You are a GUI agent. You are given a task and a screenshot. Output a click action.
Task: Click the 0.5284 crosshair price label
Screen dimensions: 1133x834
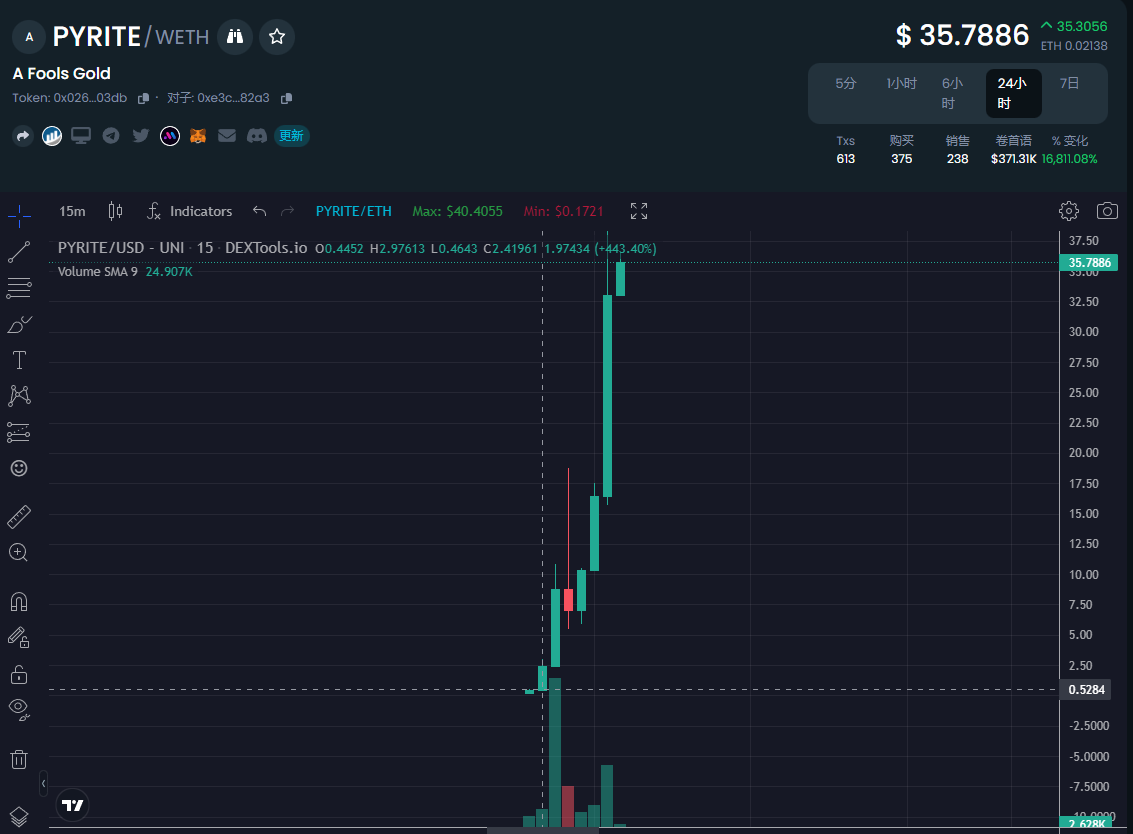1085,689
